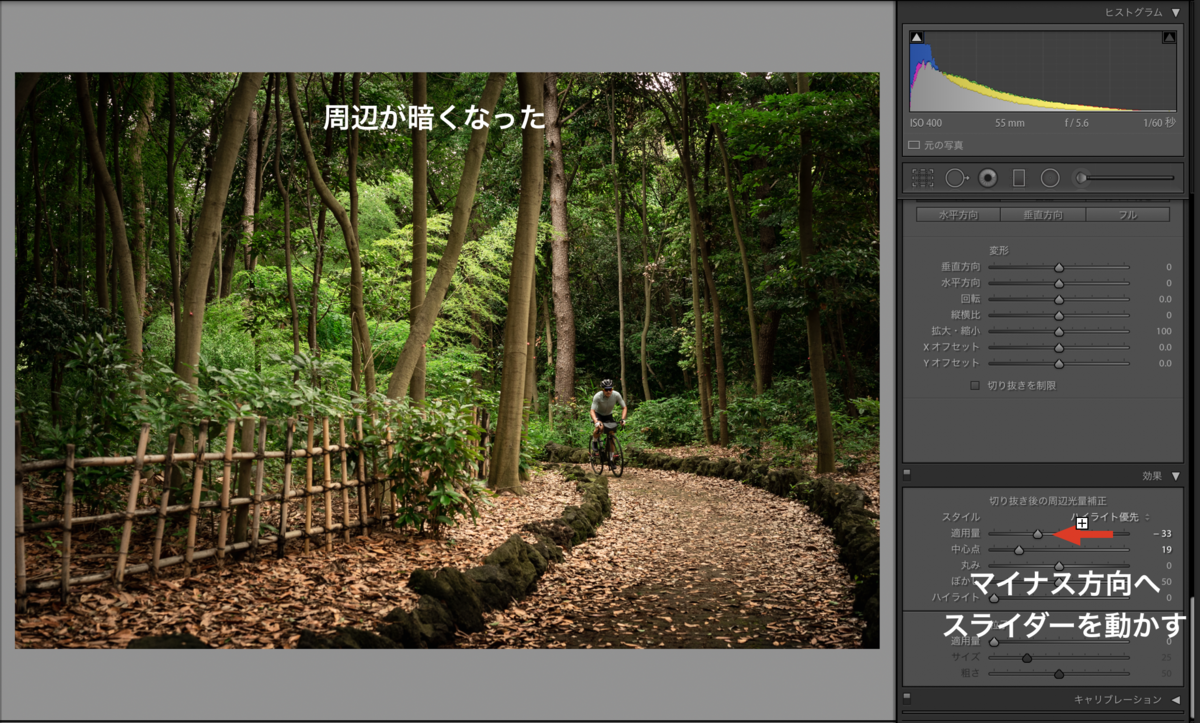Click the 垂直方向 transform slider
The height and width of the screenshot is (723, 1200).
(1059, 267)
